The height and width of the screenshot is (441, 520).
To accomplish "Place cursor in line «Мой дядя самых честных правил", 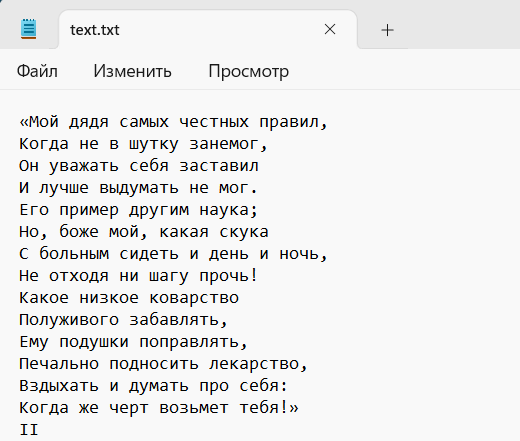I will pyautogui.click(x=174, y=122).
